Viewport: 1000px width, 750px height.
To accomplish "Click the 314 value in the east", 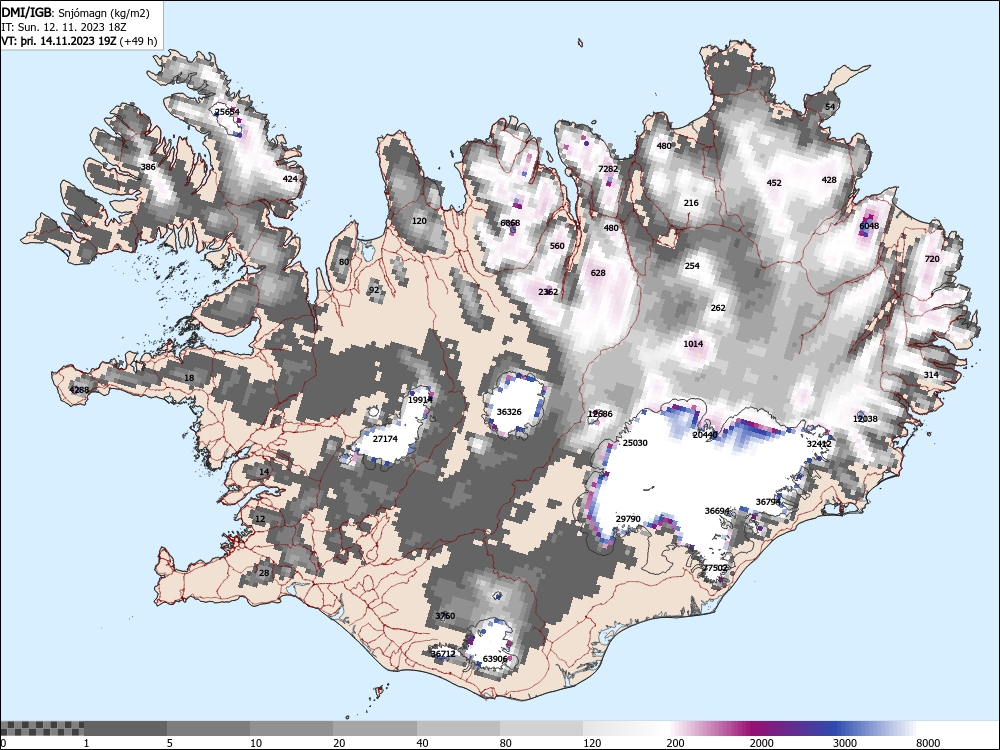I will 932,375.
